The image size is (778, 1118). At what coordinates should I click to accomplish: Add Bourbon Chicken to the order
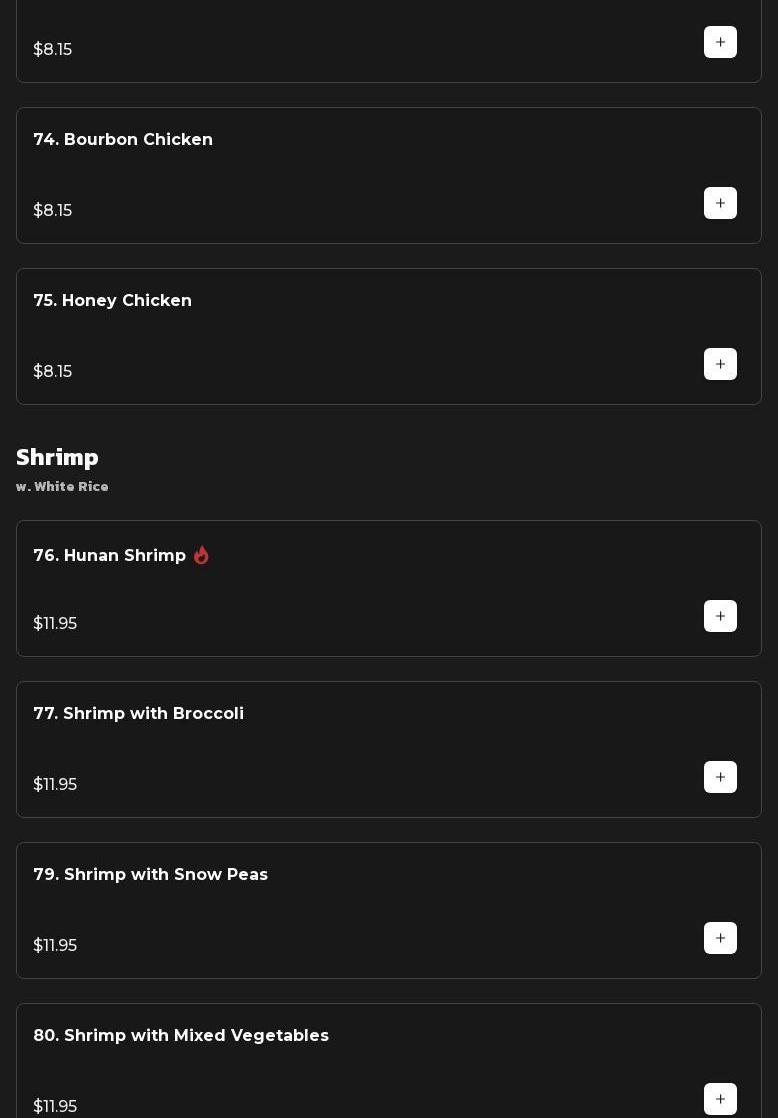pyautogui.click(x=720, y=203)
